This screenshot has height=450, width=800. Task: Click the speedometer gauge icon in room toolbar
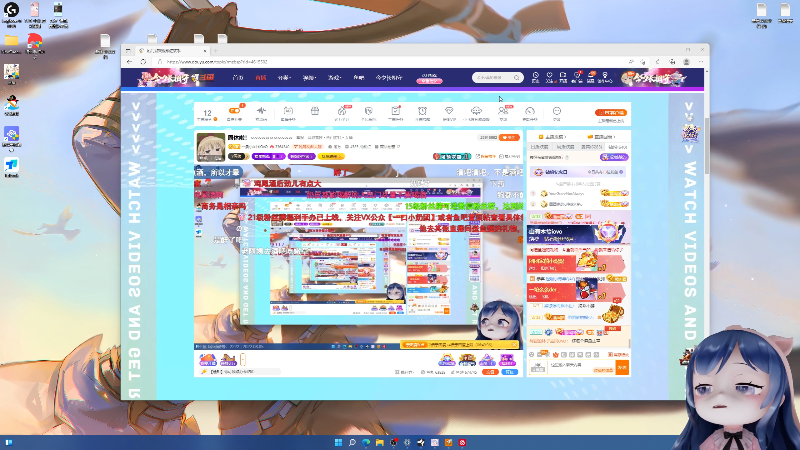pos(530,110)
